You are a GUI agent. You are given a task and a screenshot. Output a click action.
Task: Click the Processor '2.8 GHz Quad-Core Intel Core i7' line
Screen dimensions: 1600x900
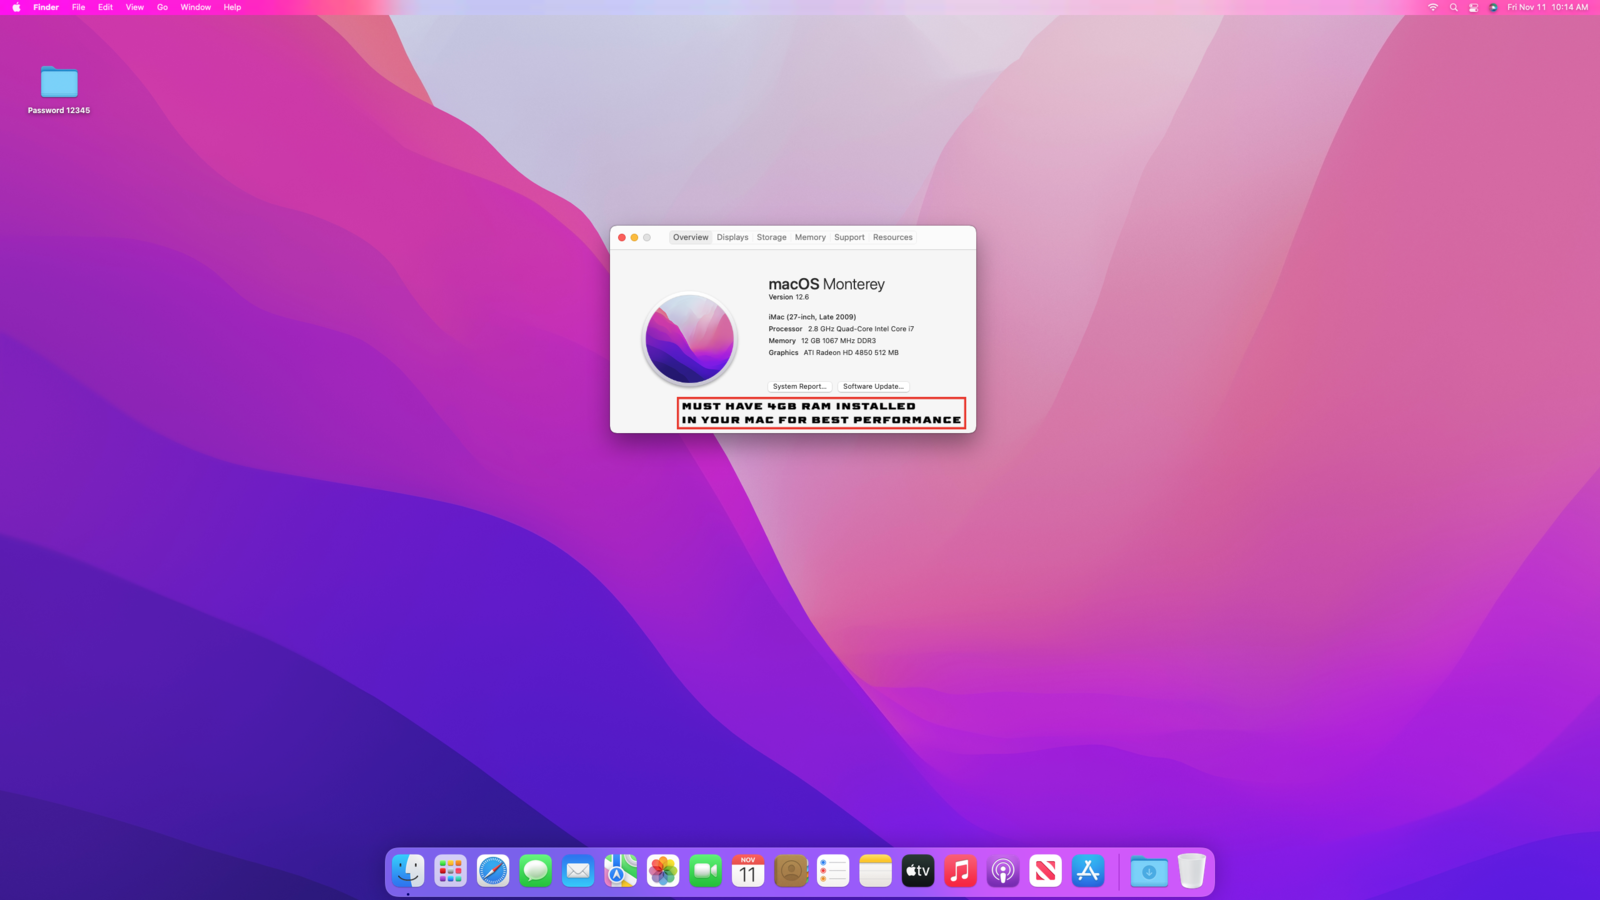[841, 329]
